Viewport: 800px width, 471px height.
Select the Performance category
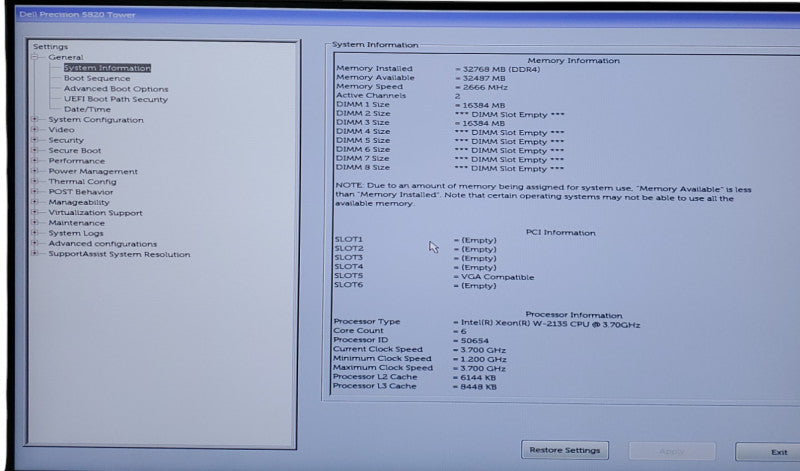click(77, 161)
